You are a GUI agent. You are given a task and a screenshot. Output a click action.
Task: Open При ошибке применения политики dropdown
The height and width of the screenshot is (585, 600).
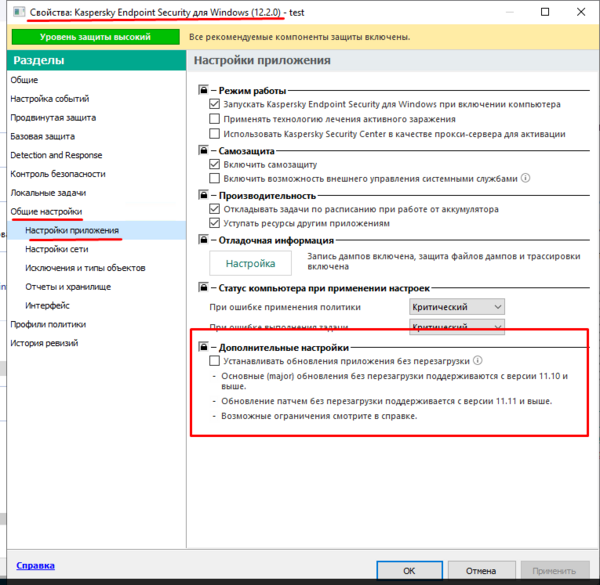pos(457,307)
